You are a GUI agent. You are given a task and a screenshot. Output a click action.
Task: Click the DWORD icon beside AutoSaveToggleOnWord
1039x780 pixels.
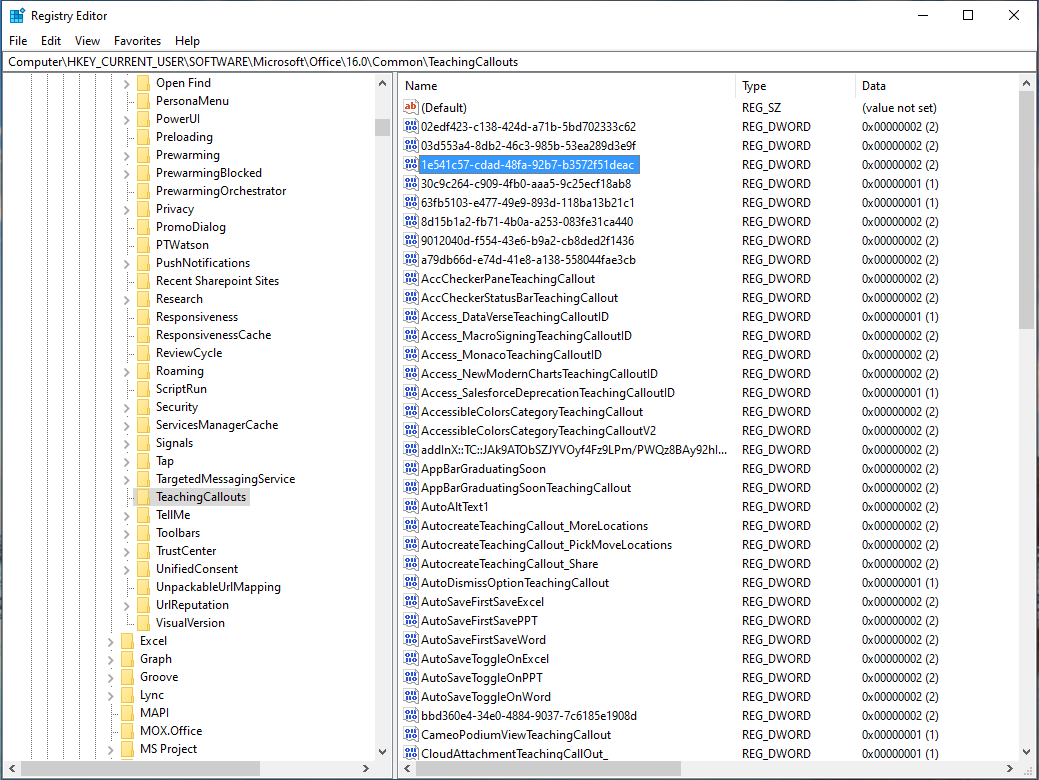(x=411, y=696)
